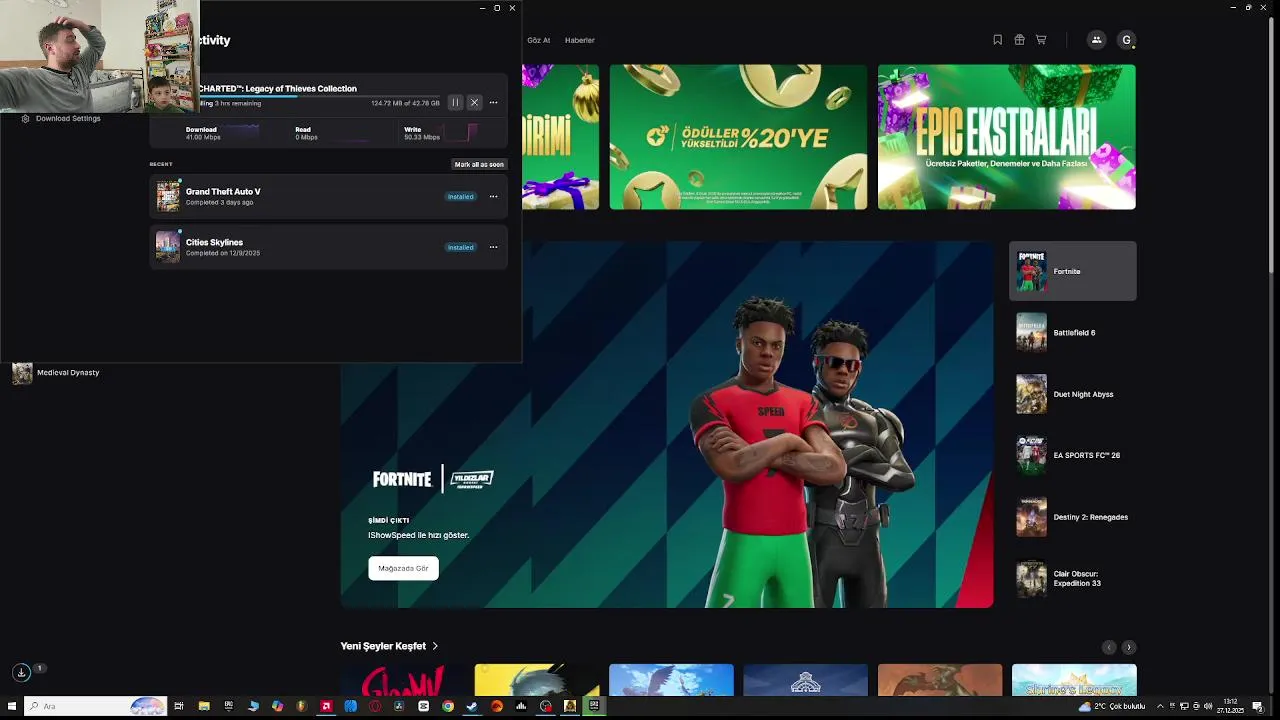
Task: Click the Installed badge for Cities Skylines
Action: (460, 247)
